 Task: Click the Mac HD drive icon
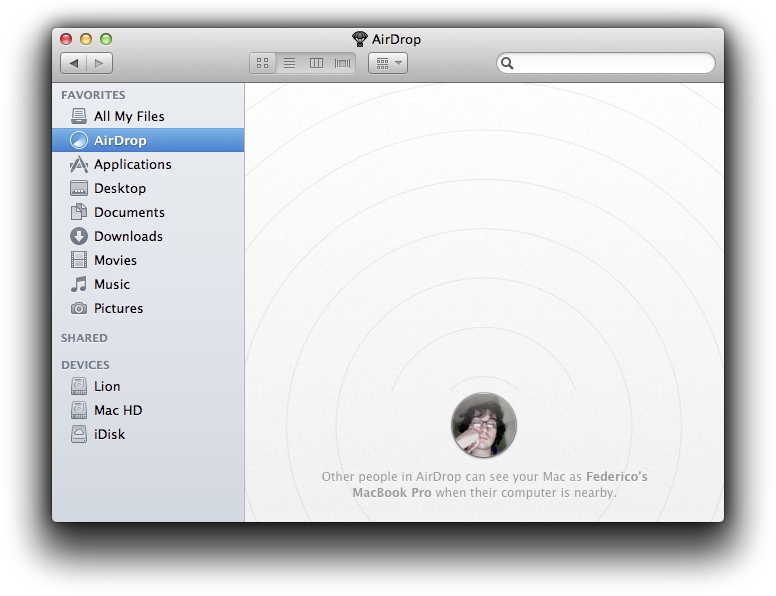pos(79,410)
